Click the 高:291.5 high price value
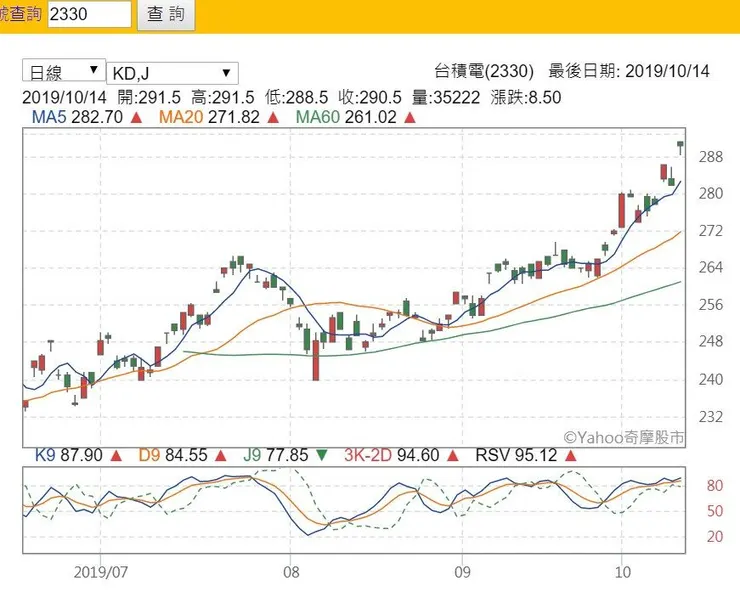The width and height of the screenshot is (740, 596). (223, 98)
